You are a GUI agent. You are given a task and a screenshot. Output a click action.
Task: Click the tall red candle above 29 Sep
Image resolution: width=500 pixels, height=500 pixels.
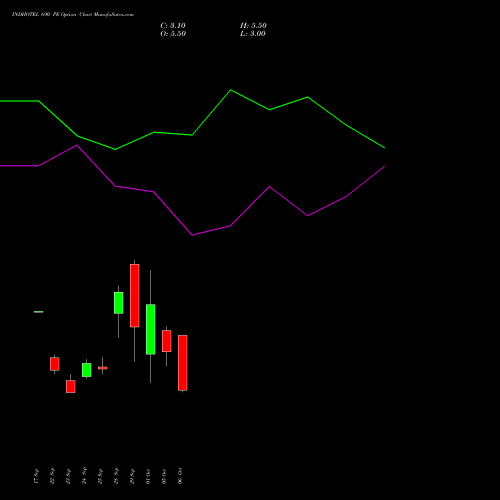[x=135, y=296]
